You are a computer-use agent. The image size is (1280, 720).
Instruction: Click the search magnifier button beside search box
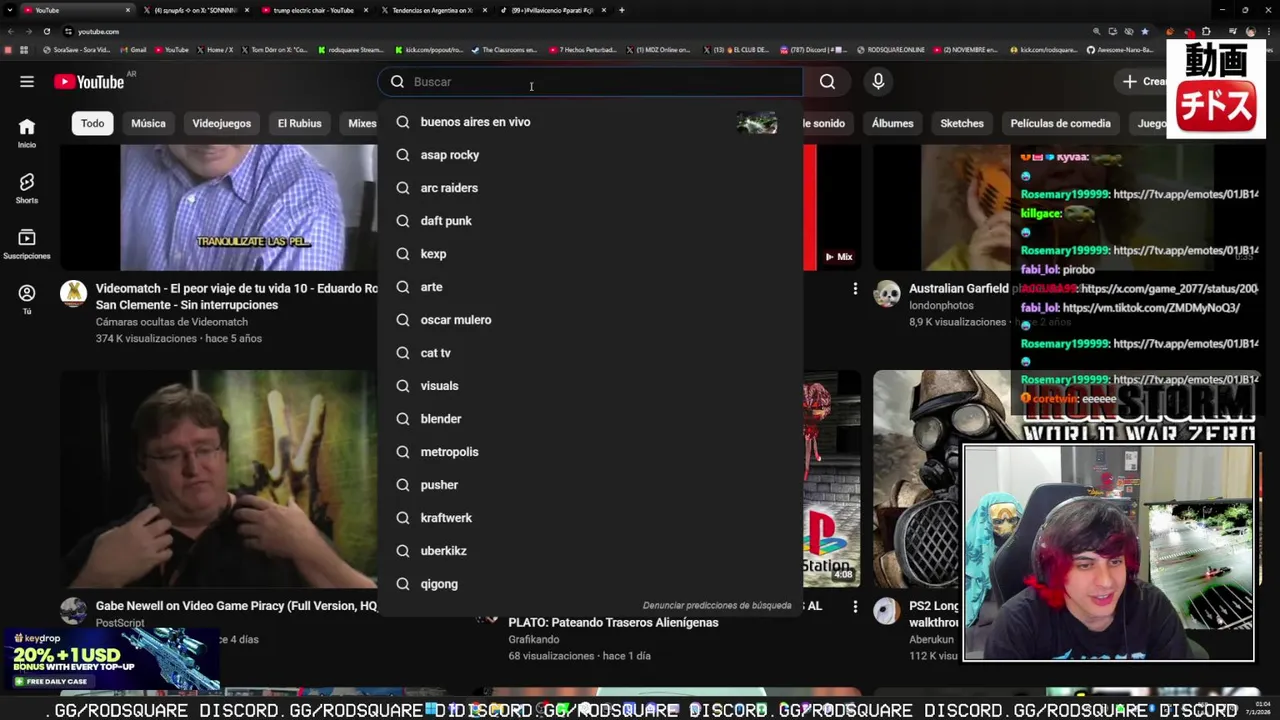pyautogui.click(x=827, y=82)
